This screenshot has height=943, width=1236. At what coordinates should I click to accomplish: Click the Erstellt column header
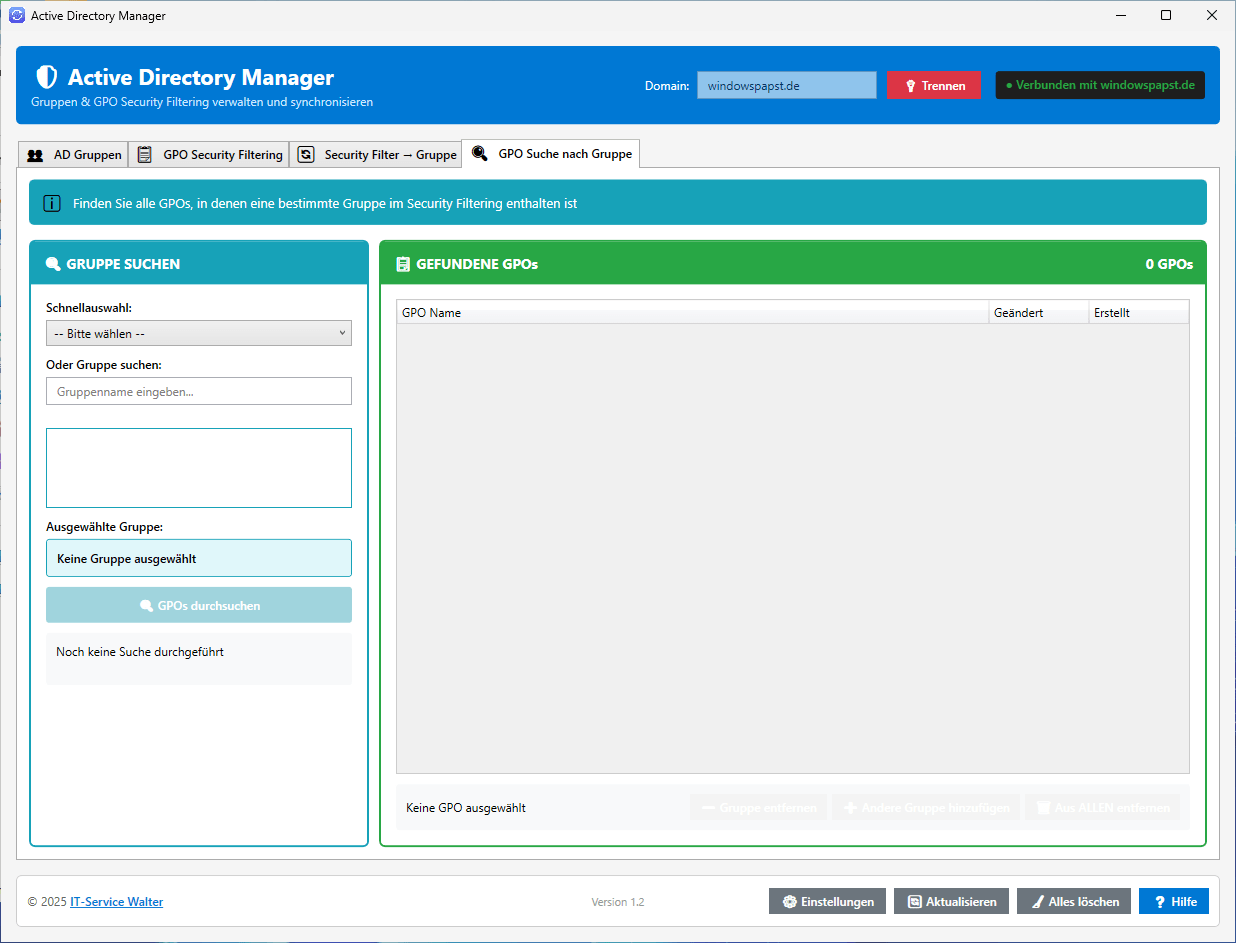point(1138,313)
